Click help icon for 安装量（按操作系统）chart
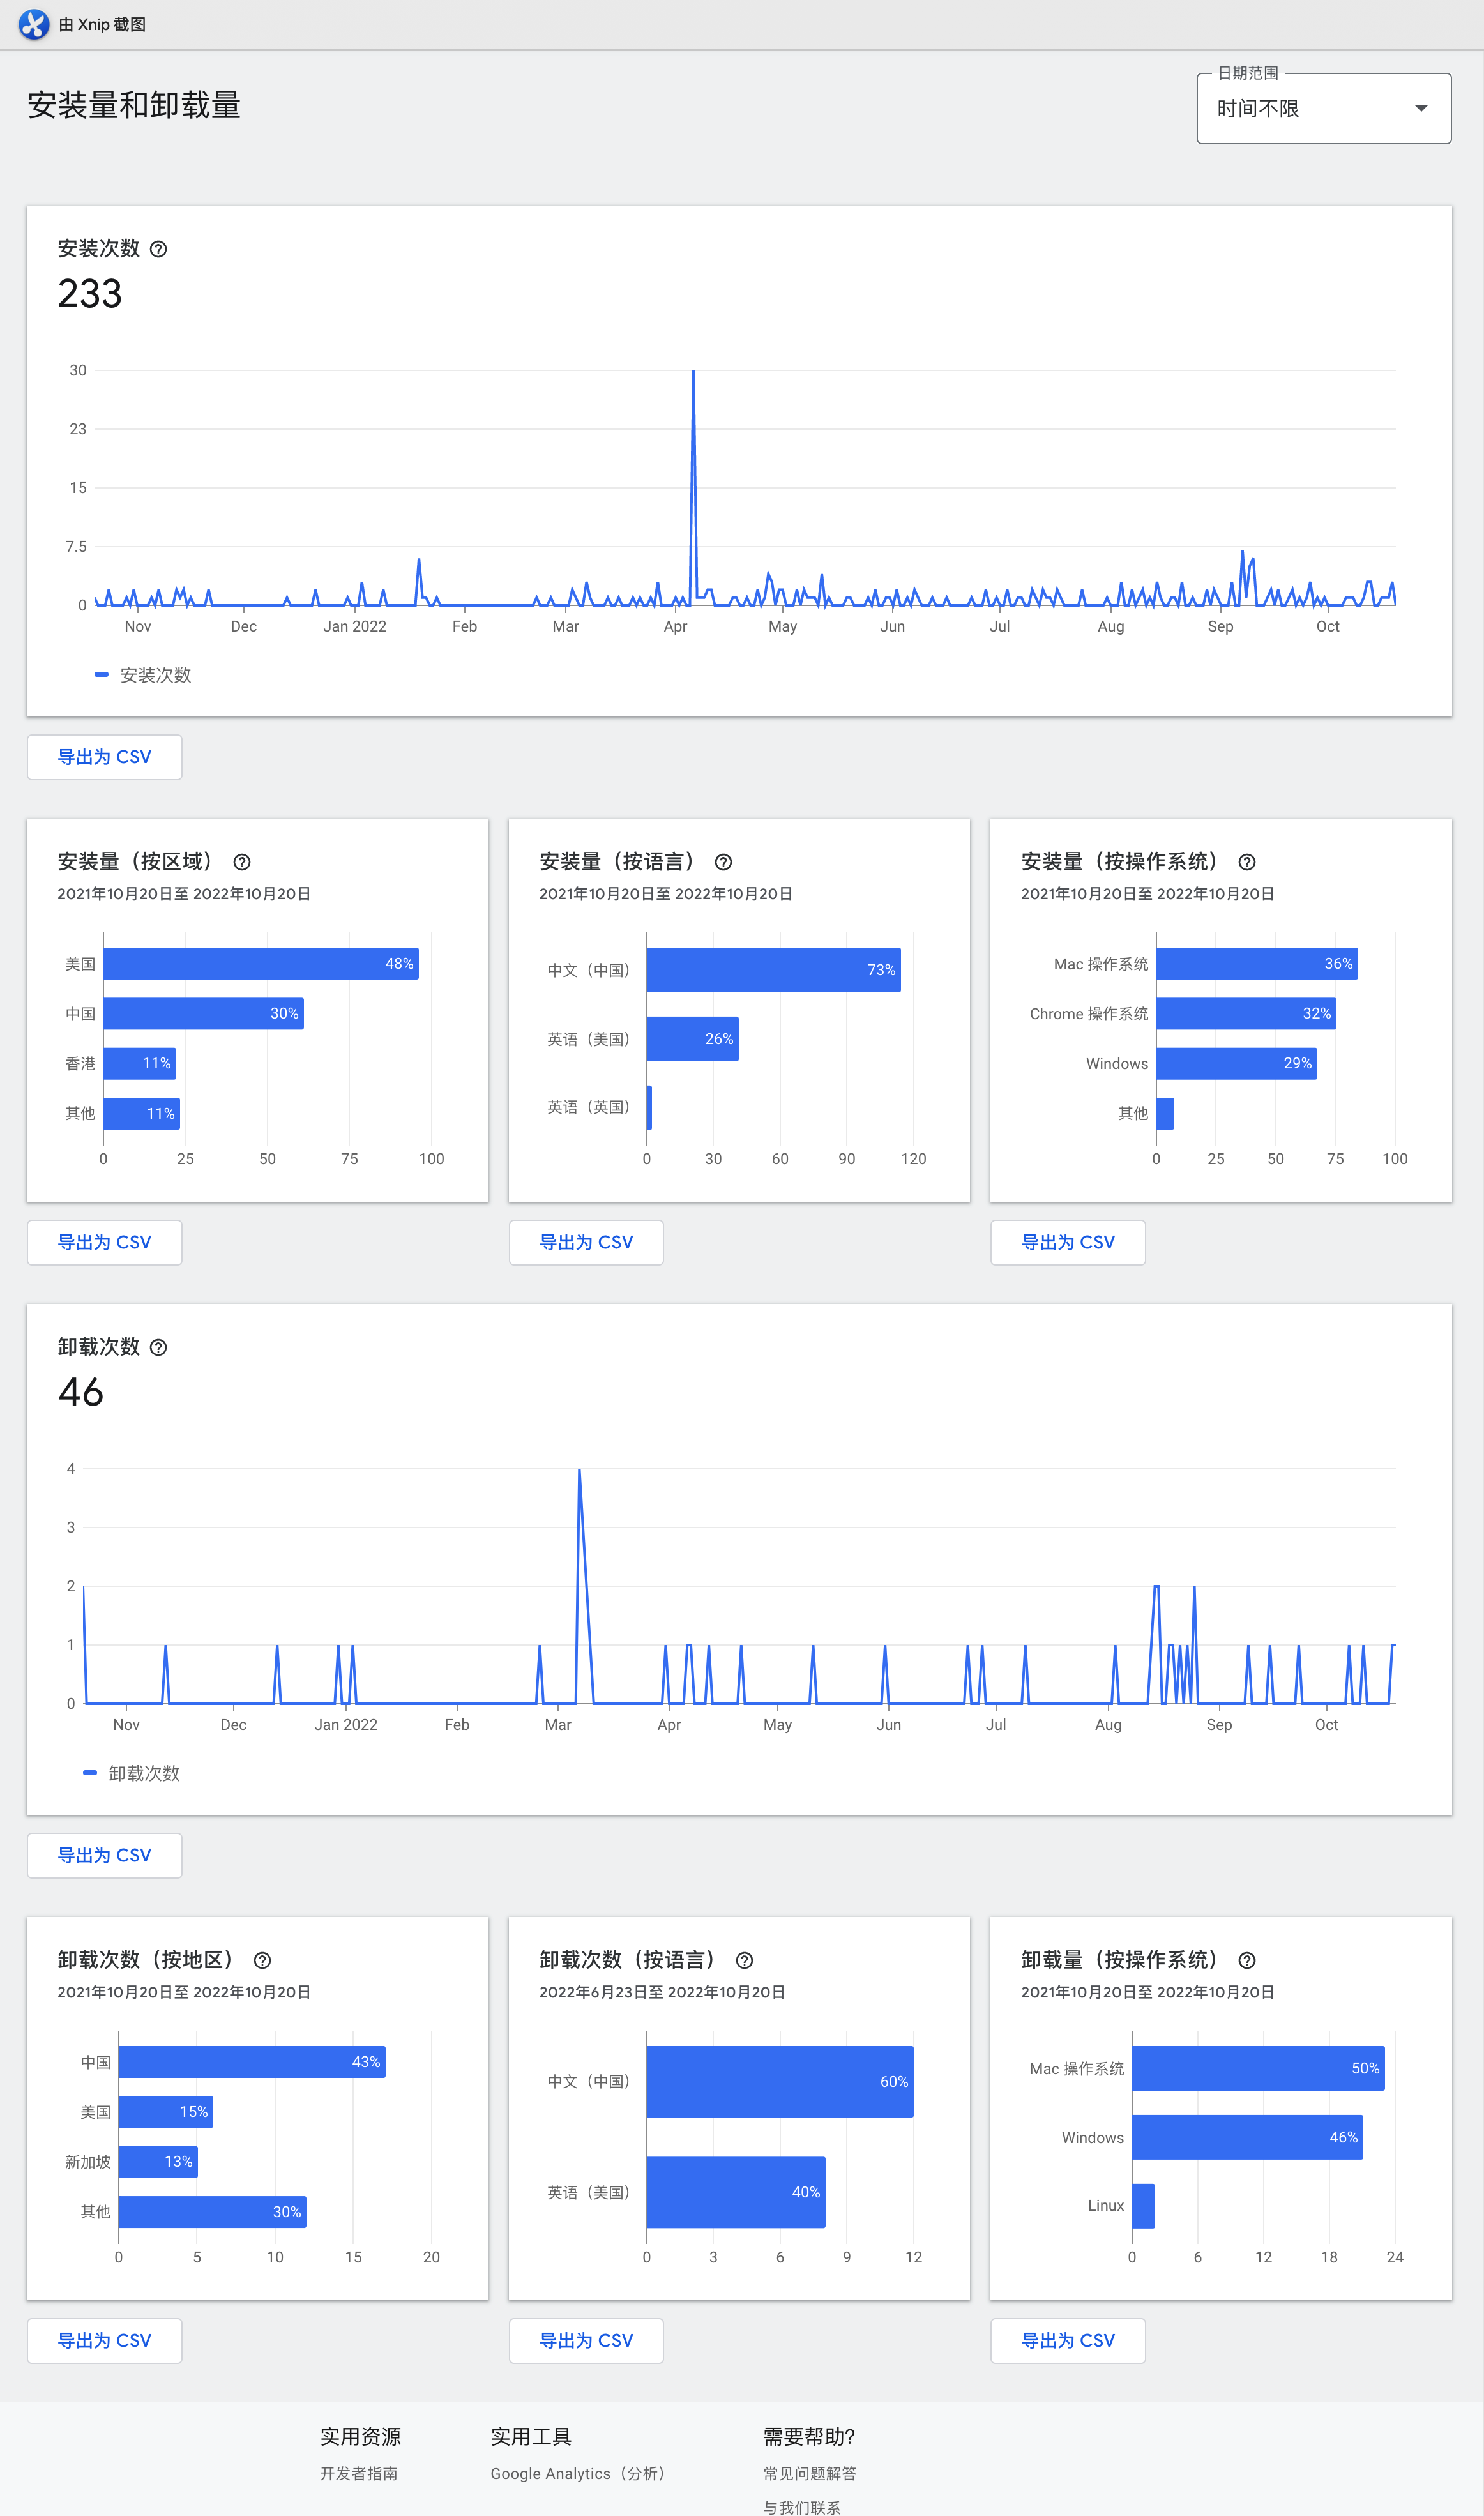 point(1247,861)
